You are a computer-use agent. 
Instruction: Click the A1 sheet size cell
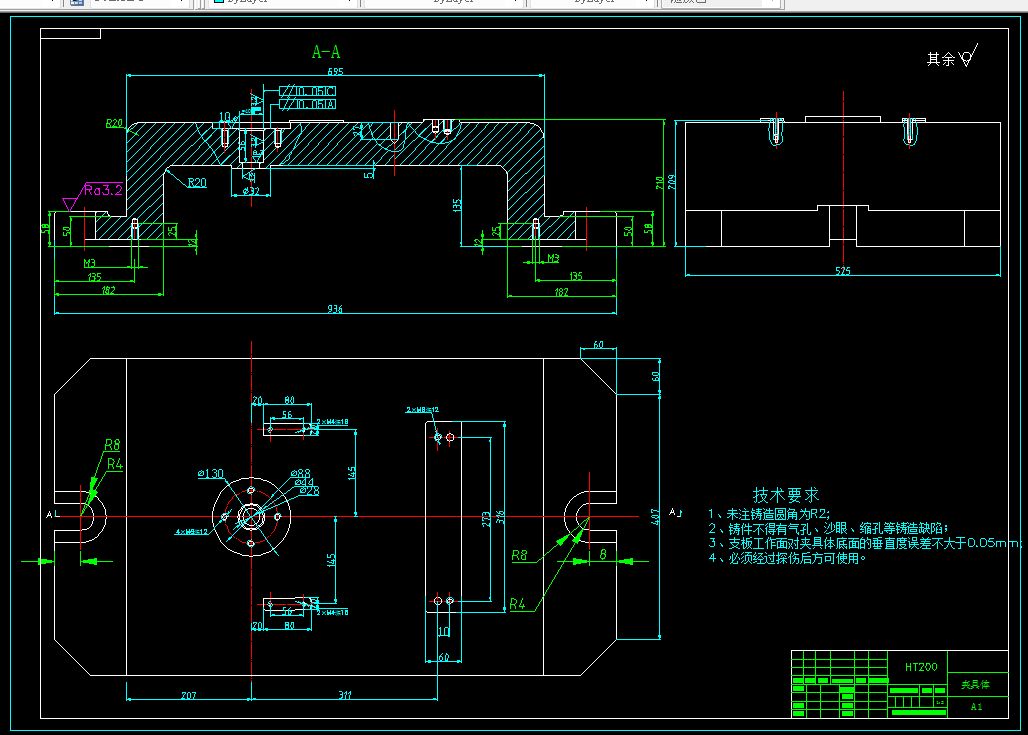point(976,707)
